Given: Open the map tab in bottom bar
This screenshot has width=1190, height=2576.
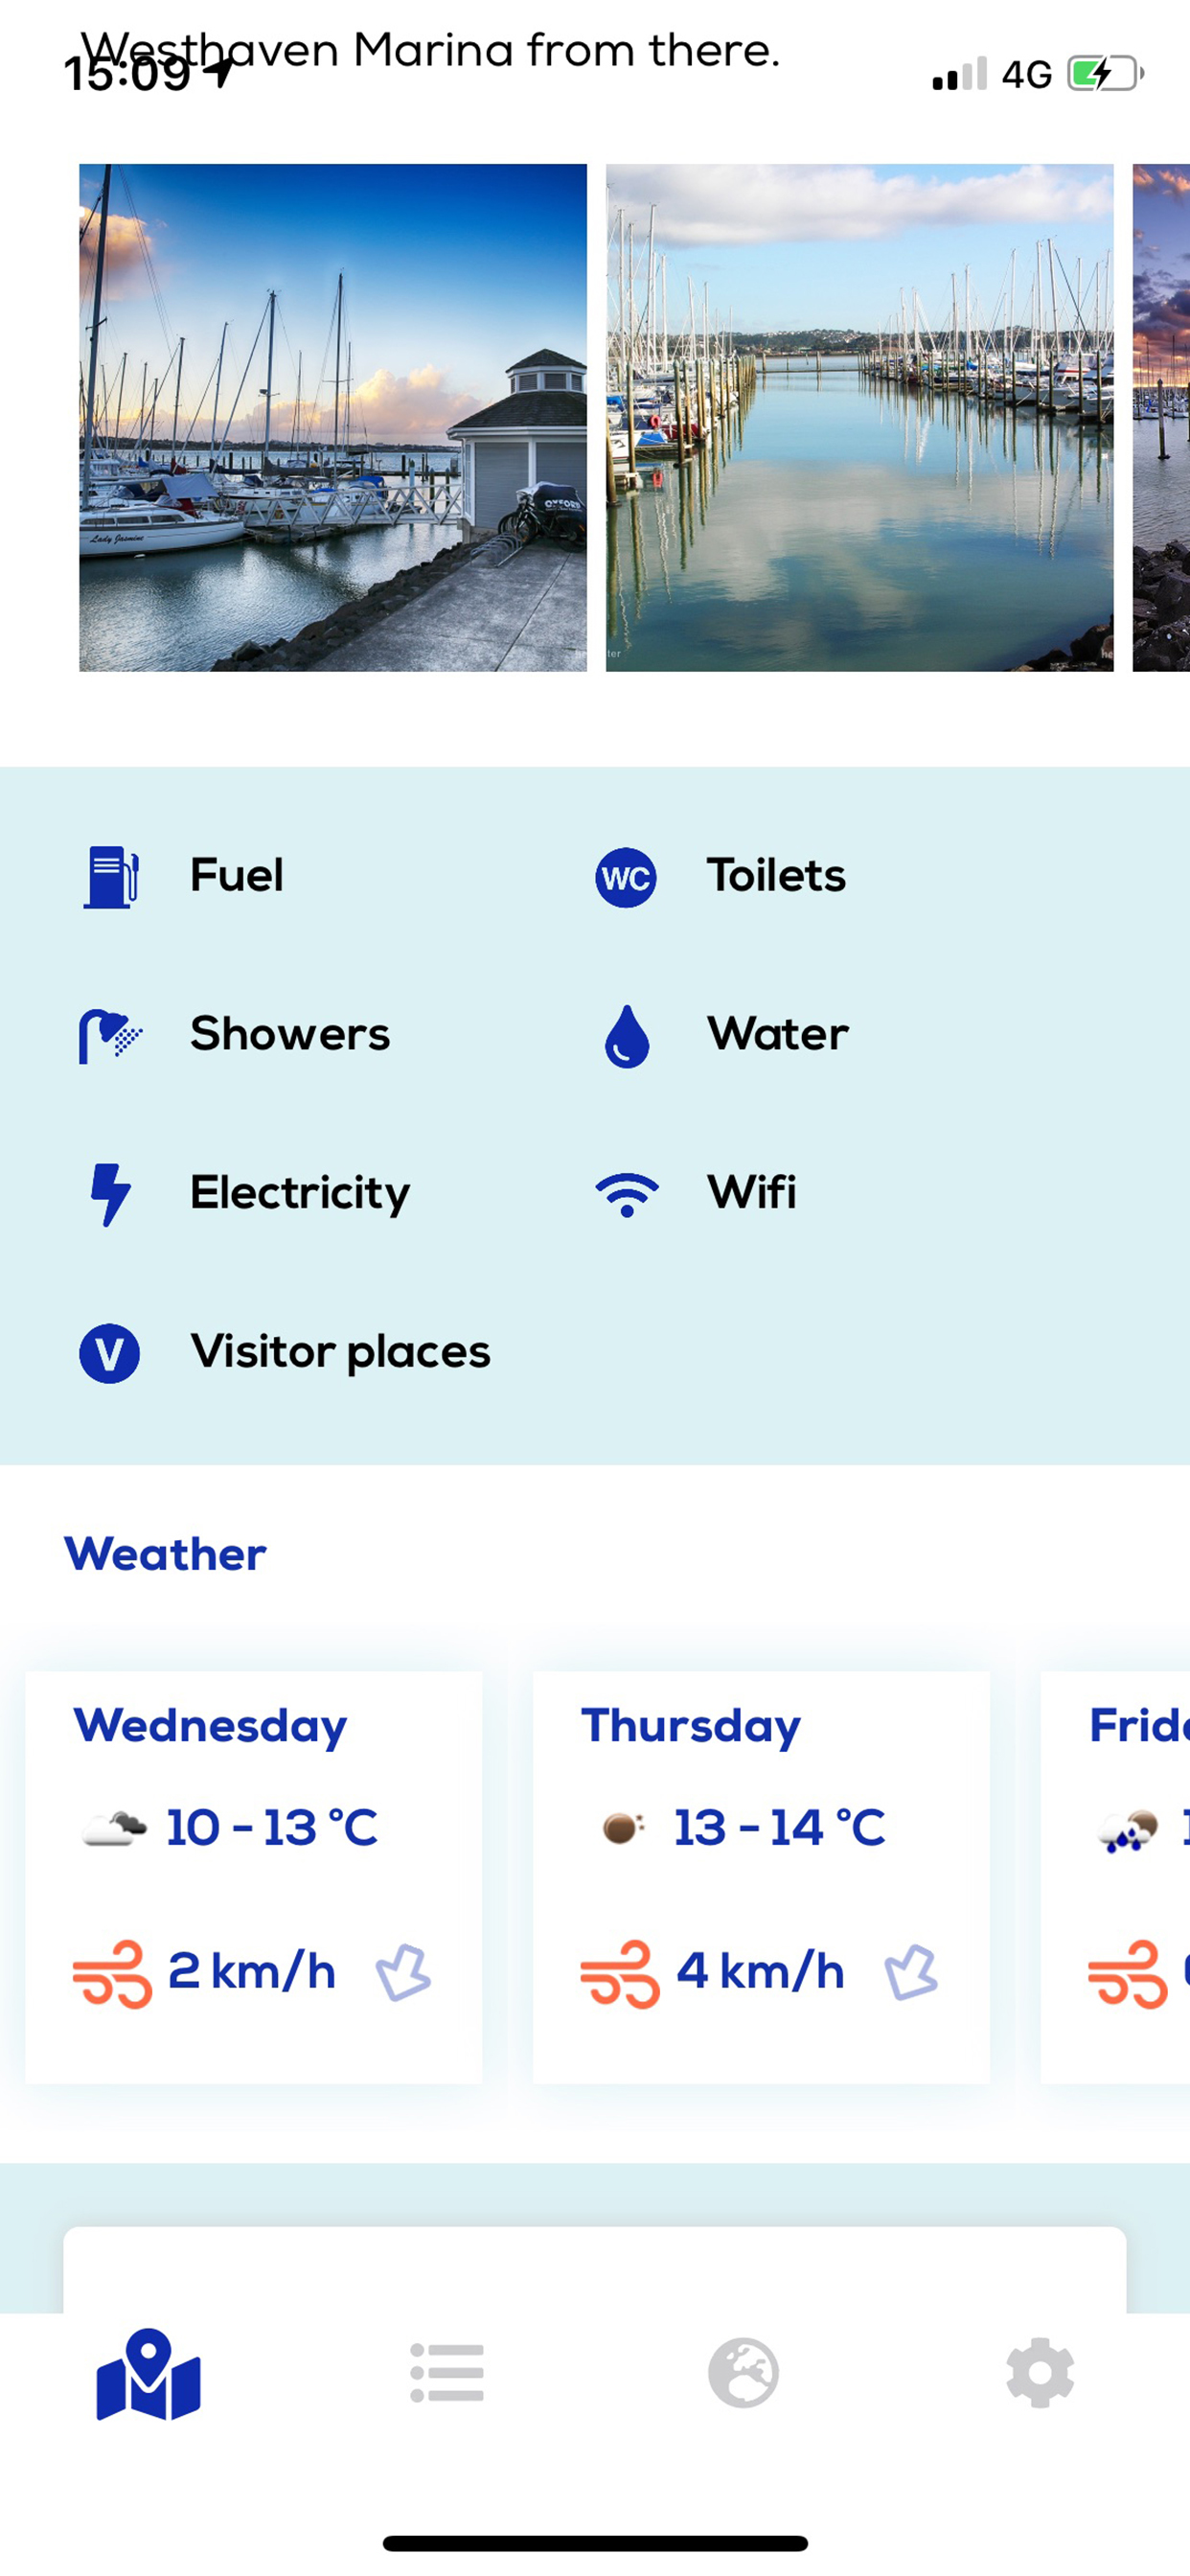Looking at the screenshot, I should coord(149,2374).
